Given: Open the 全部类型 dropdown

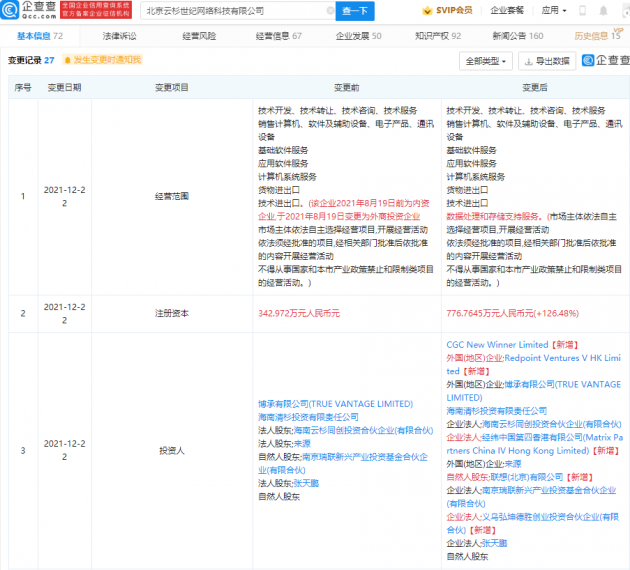Looking at the screenshot, I should pyautogui.click(x=486, y=61).
